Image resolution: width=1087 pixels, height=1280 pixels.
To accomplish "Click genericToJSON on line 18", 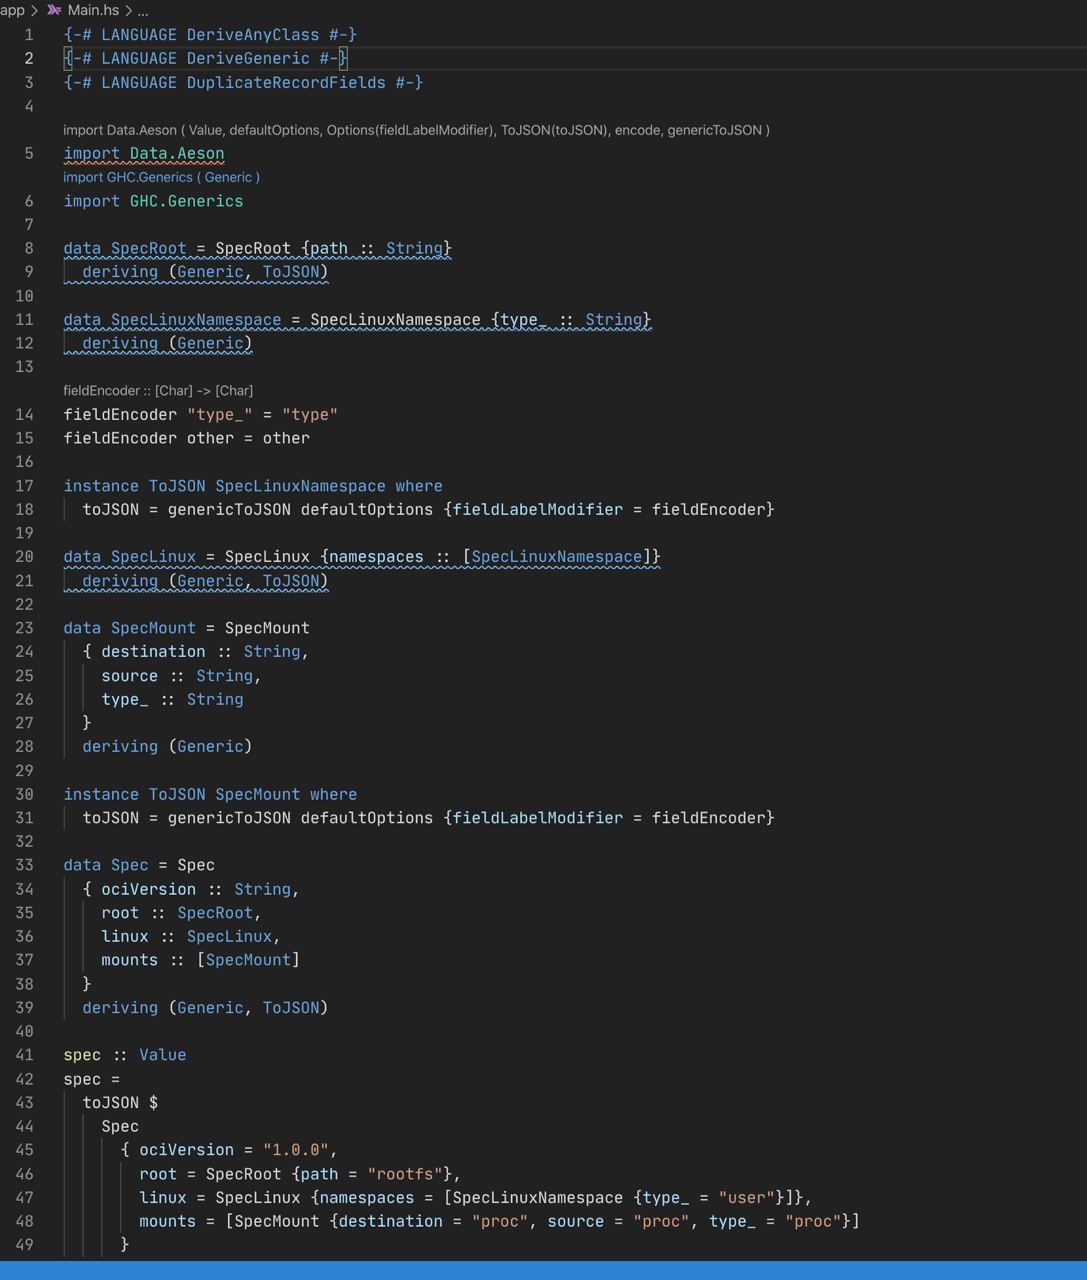I will (229, 510).
